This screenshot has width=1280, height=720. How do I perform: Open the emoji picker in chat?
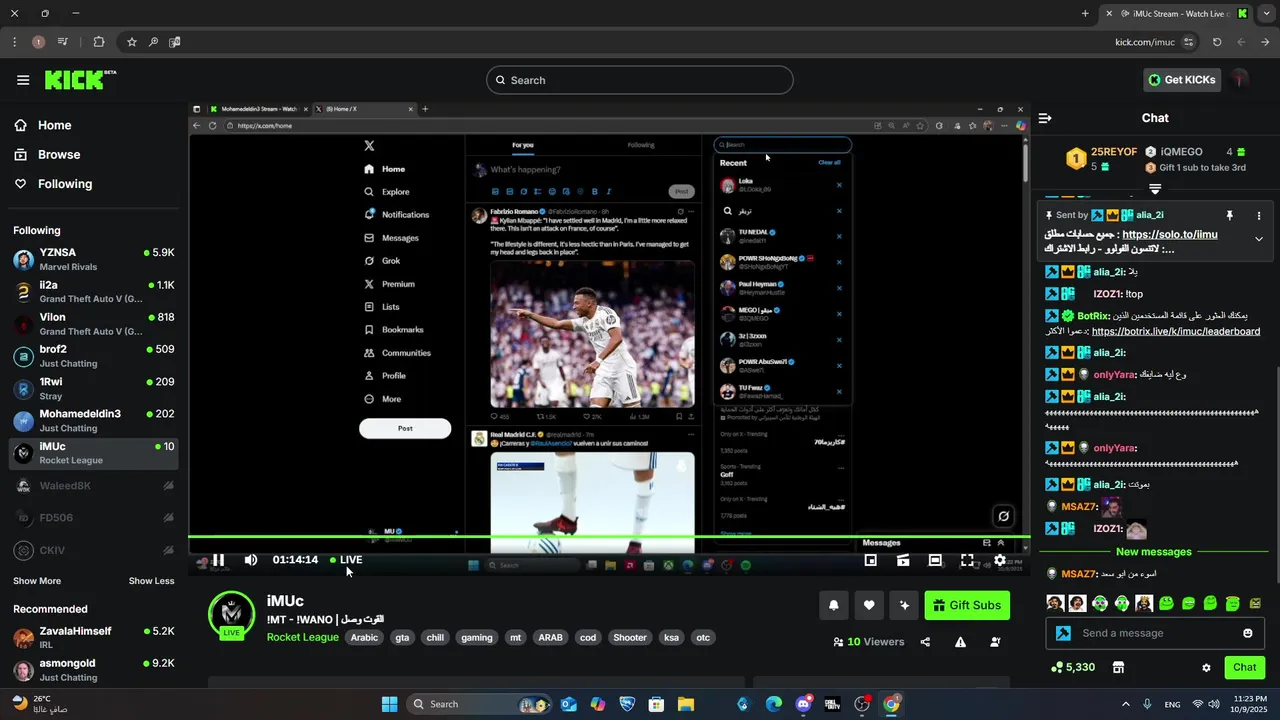1247,633
